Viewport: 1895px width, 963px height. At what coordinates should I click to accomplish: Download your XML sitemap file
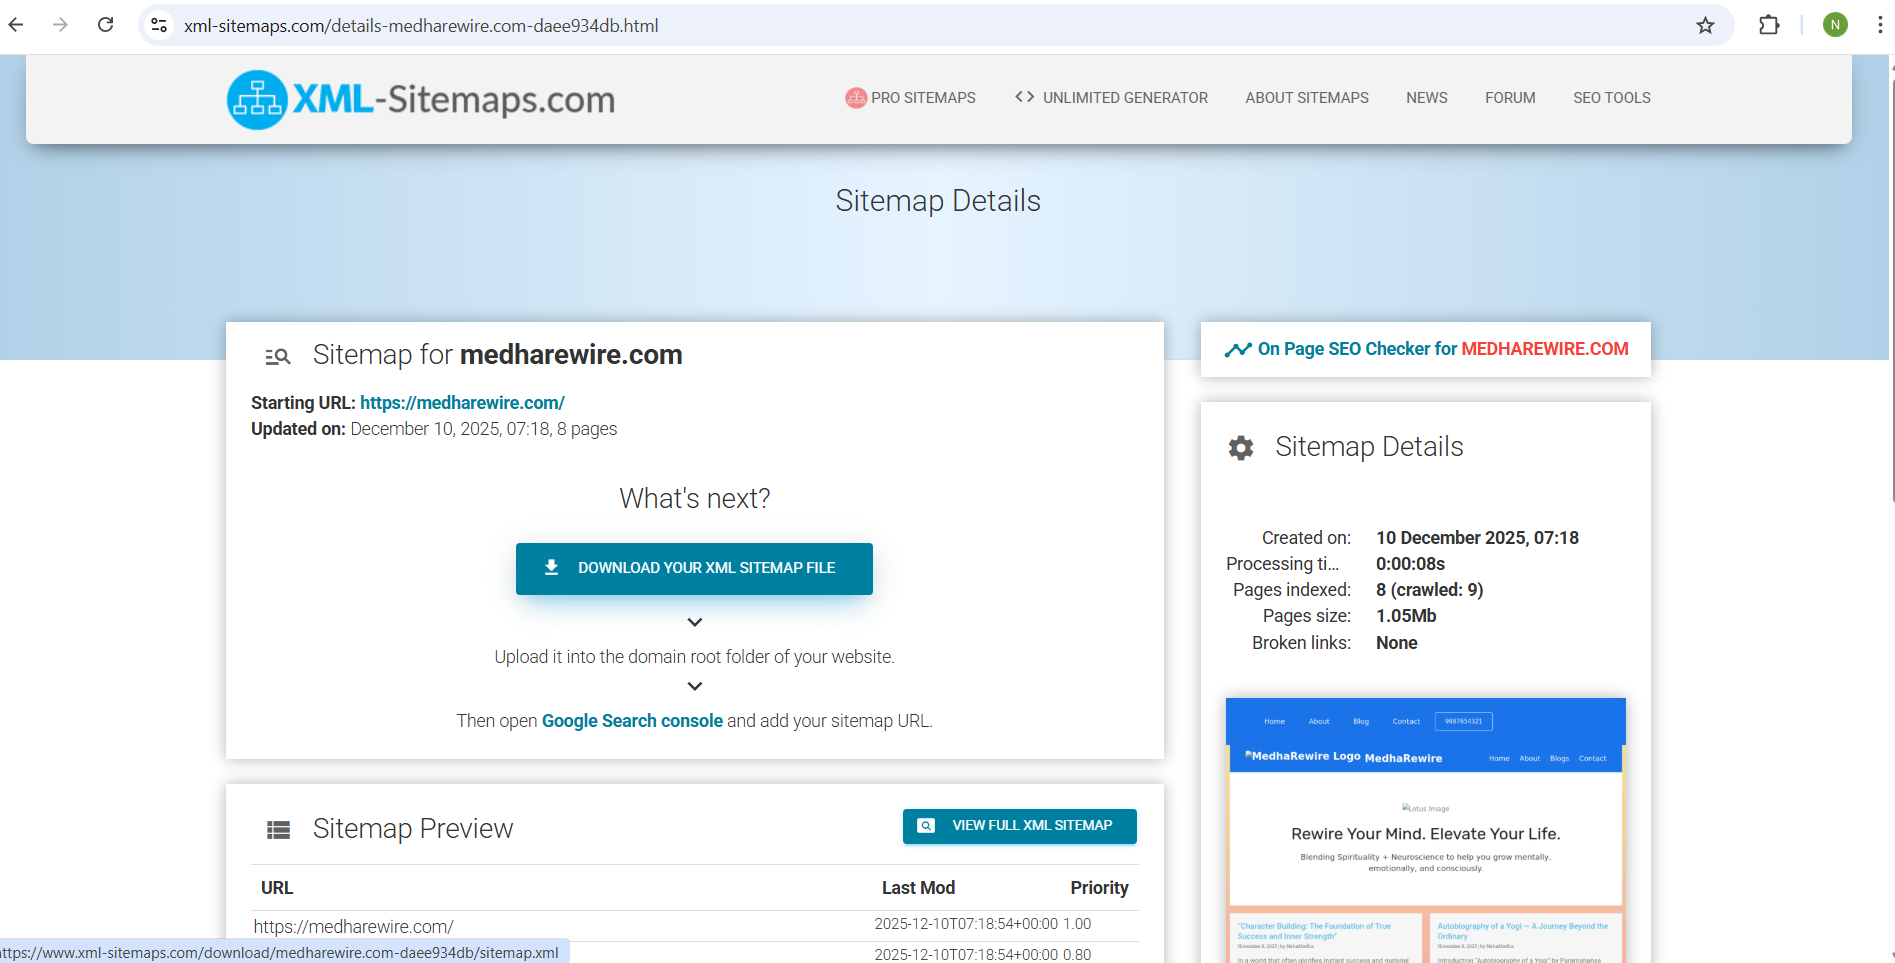[694, 568]
